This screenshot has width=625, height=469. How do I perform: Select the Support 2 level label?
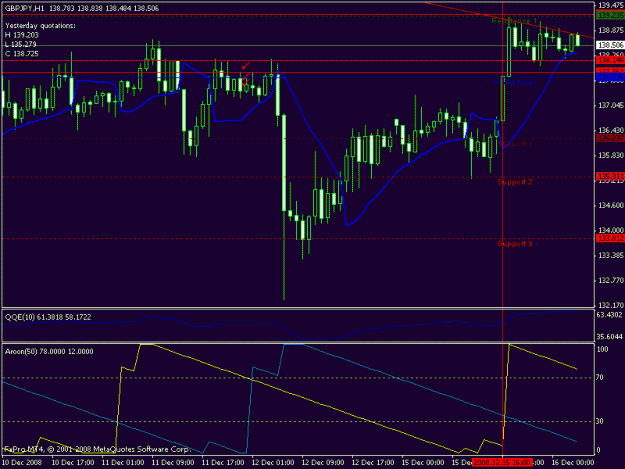pos(515,182)
